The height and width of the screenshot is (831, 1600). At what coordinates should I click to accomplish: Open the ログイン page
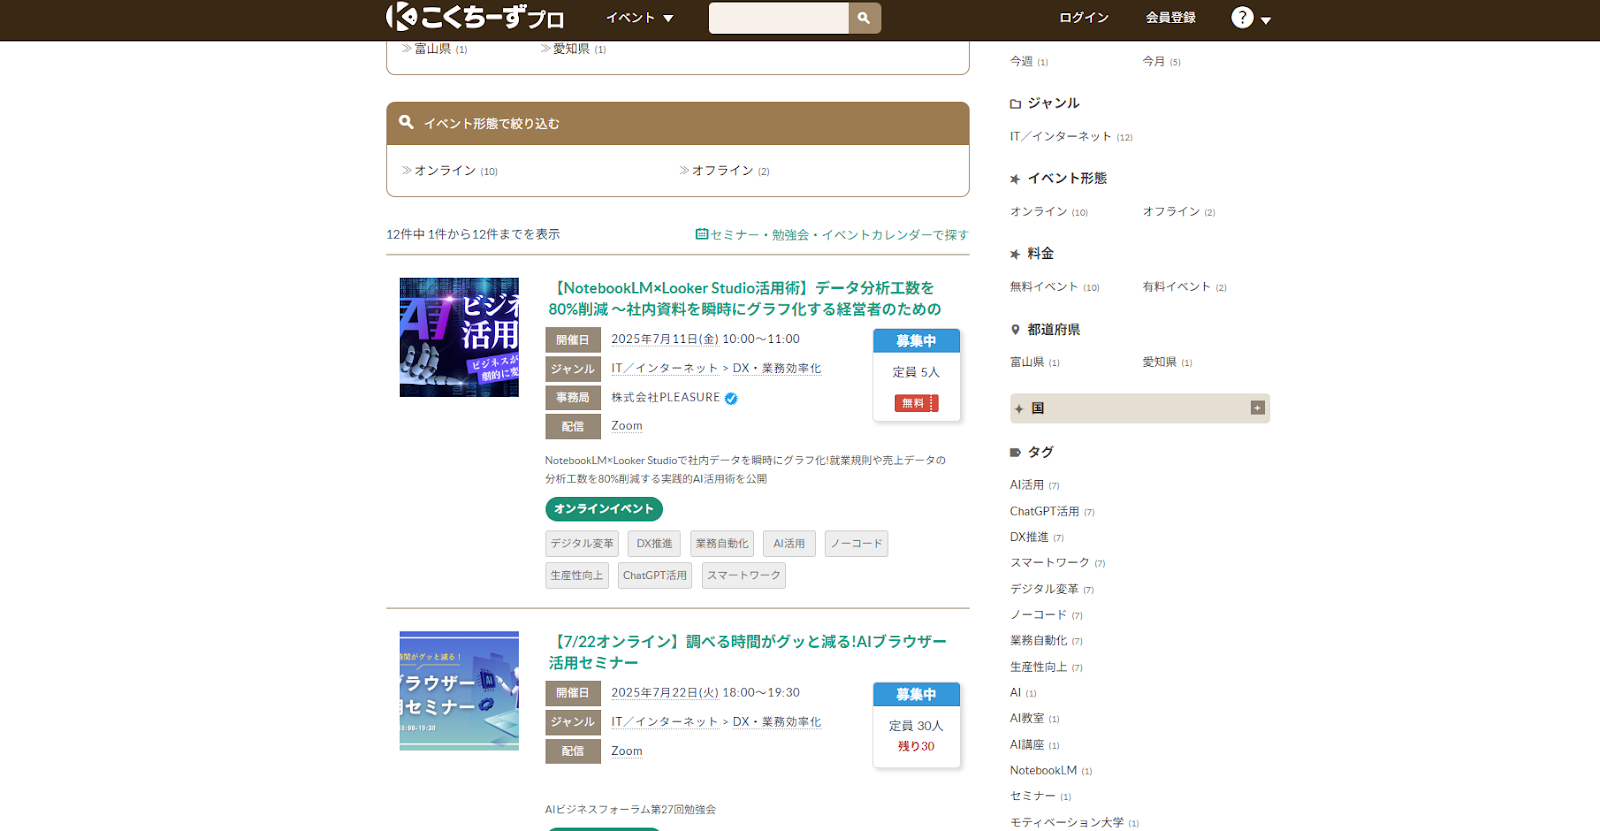1084,18
